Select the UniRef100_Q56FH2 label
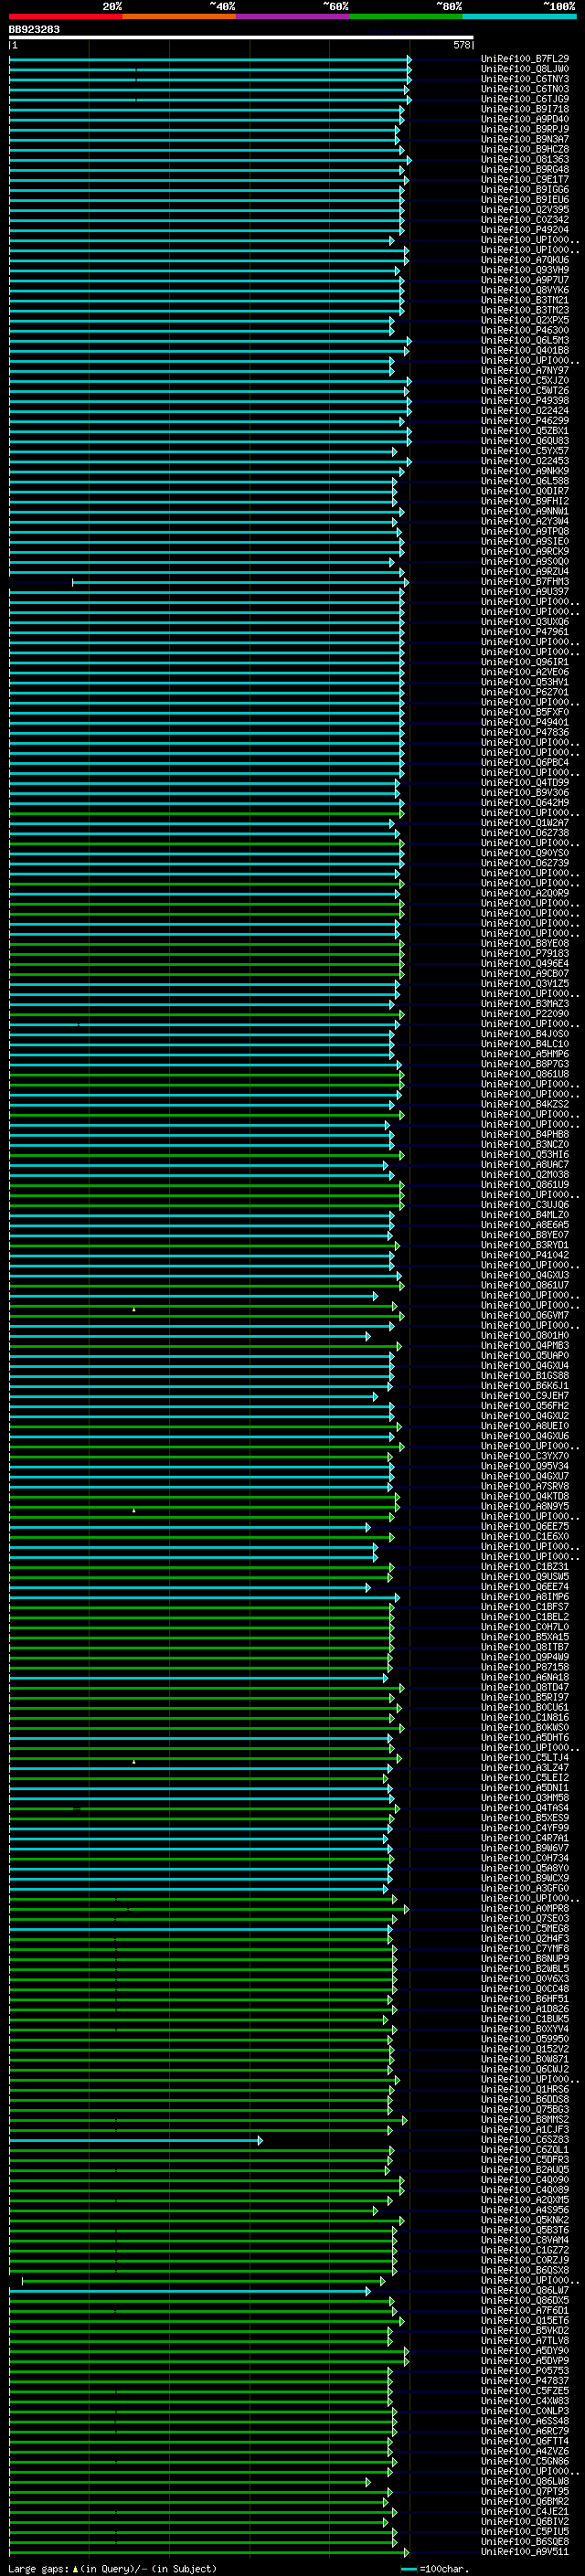The width and height of the screenshot is (585, 2576). pos(525,1406)
